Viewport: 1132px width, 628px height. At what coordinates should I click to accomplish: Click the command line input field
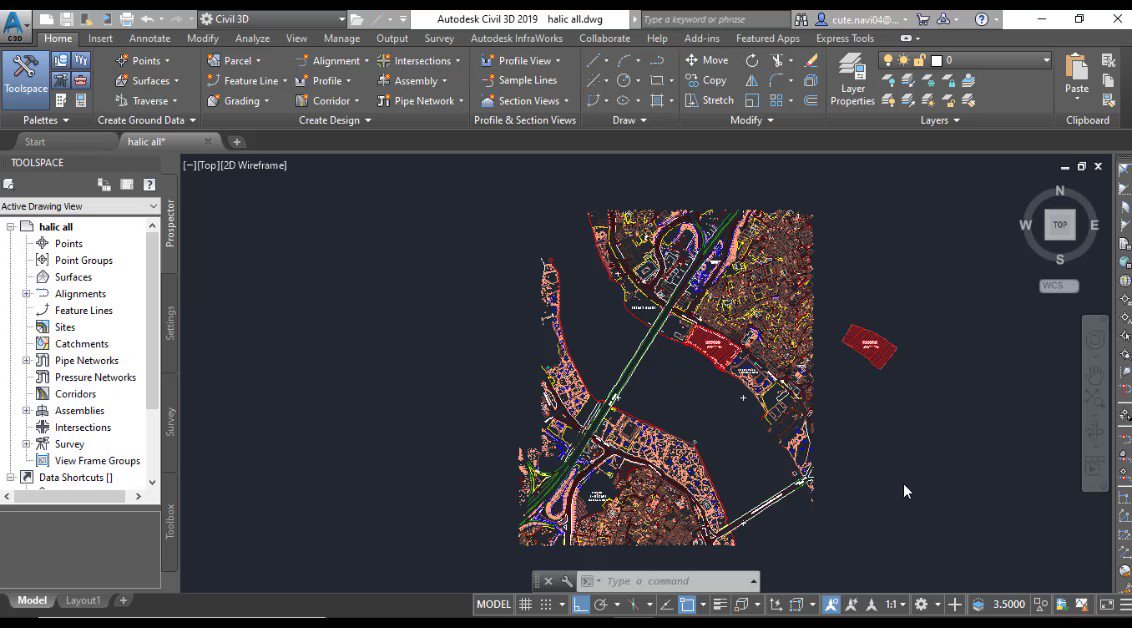[x=675, y=581]
